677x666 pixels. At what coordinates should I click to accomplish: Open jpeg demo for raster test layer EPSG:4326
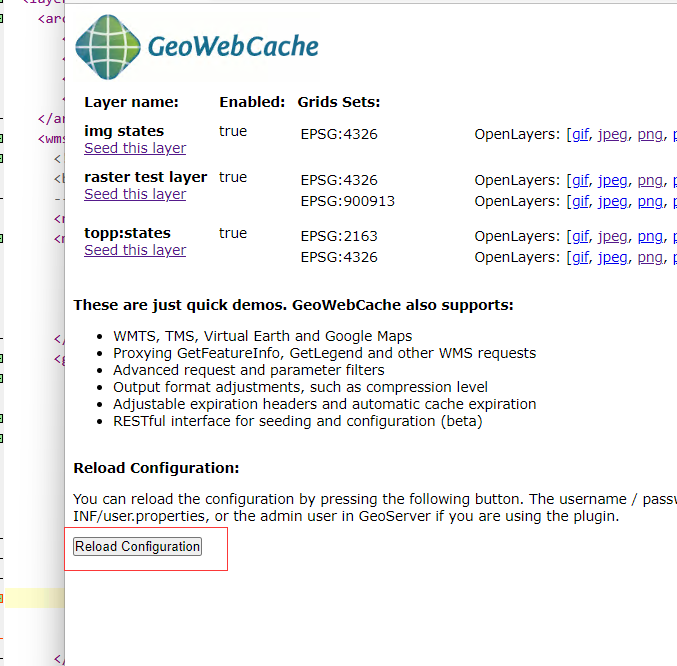[x=613, y=180]
